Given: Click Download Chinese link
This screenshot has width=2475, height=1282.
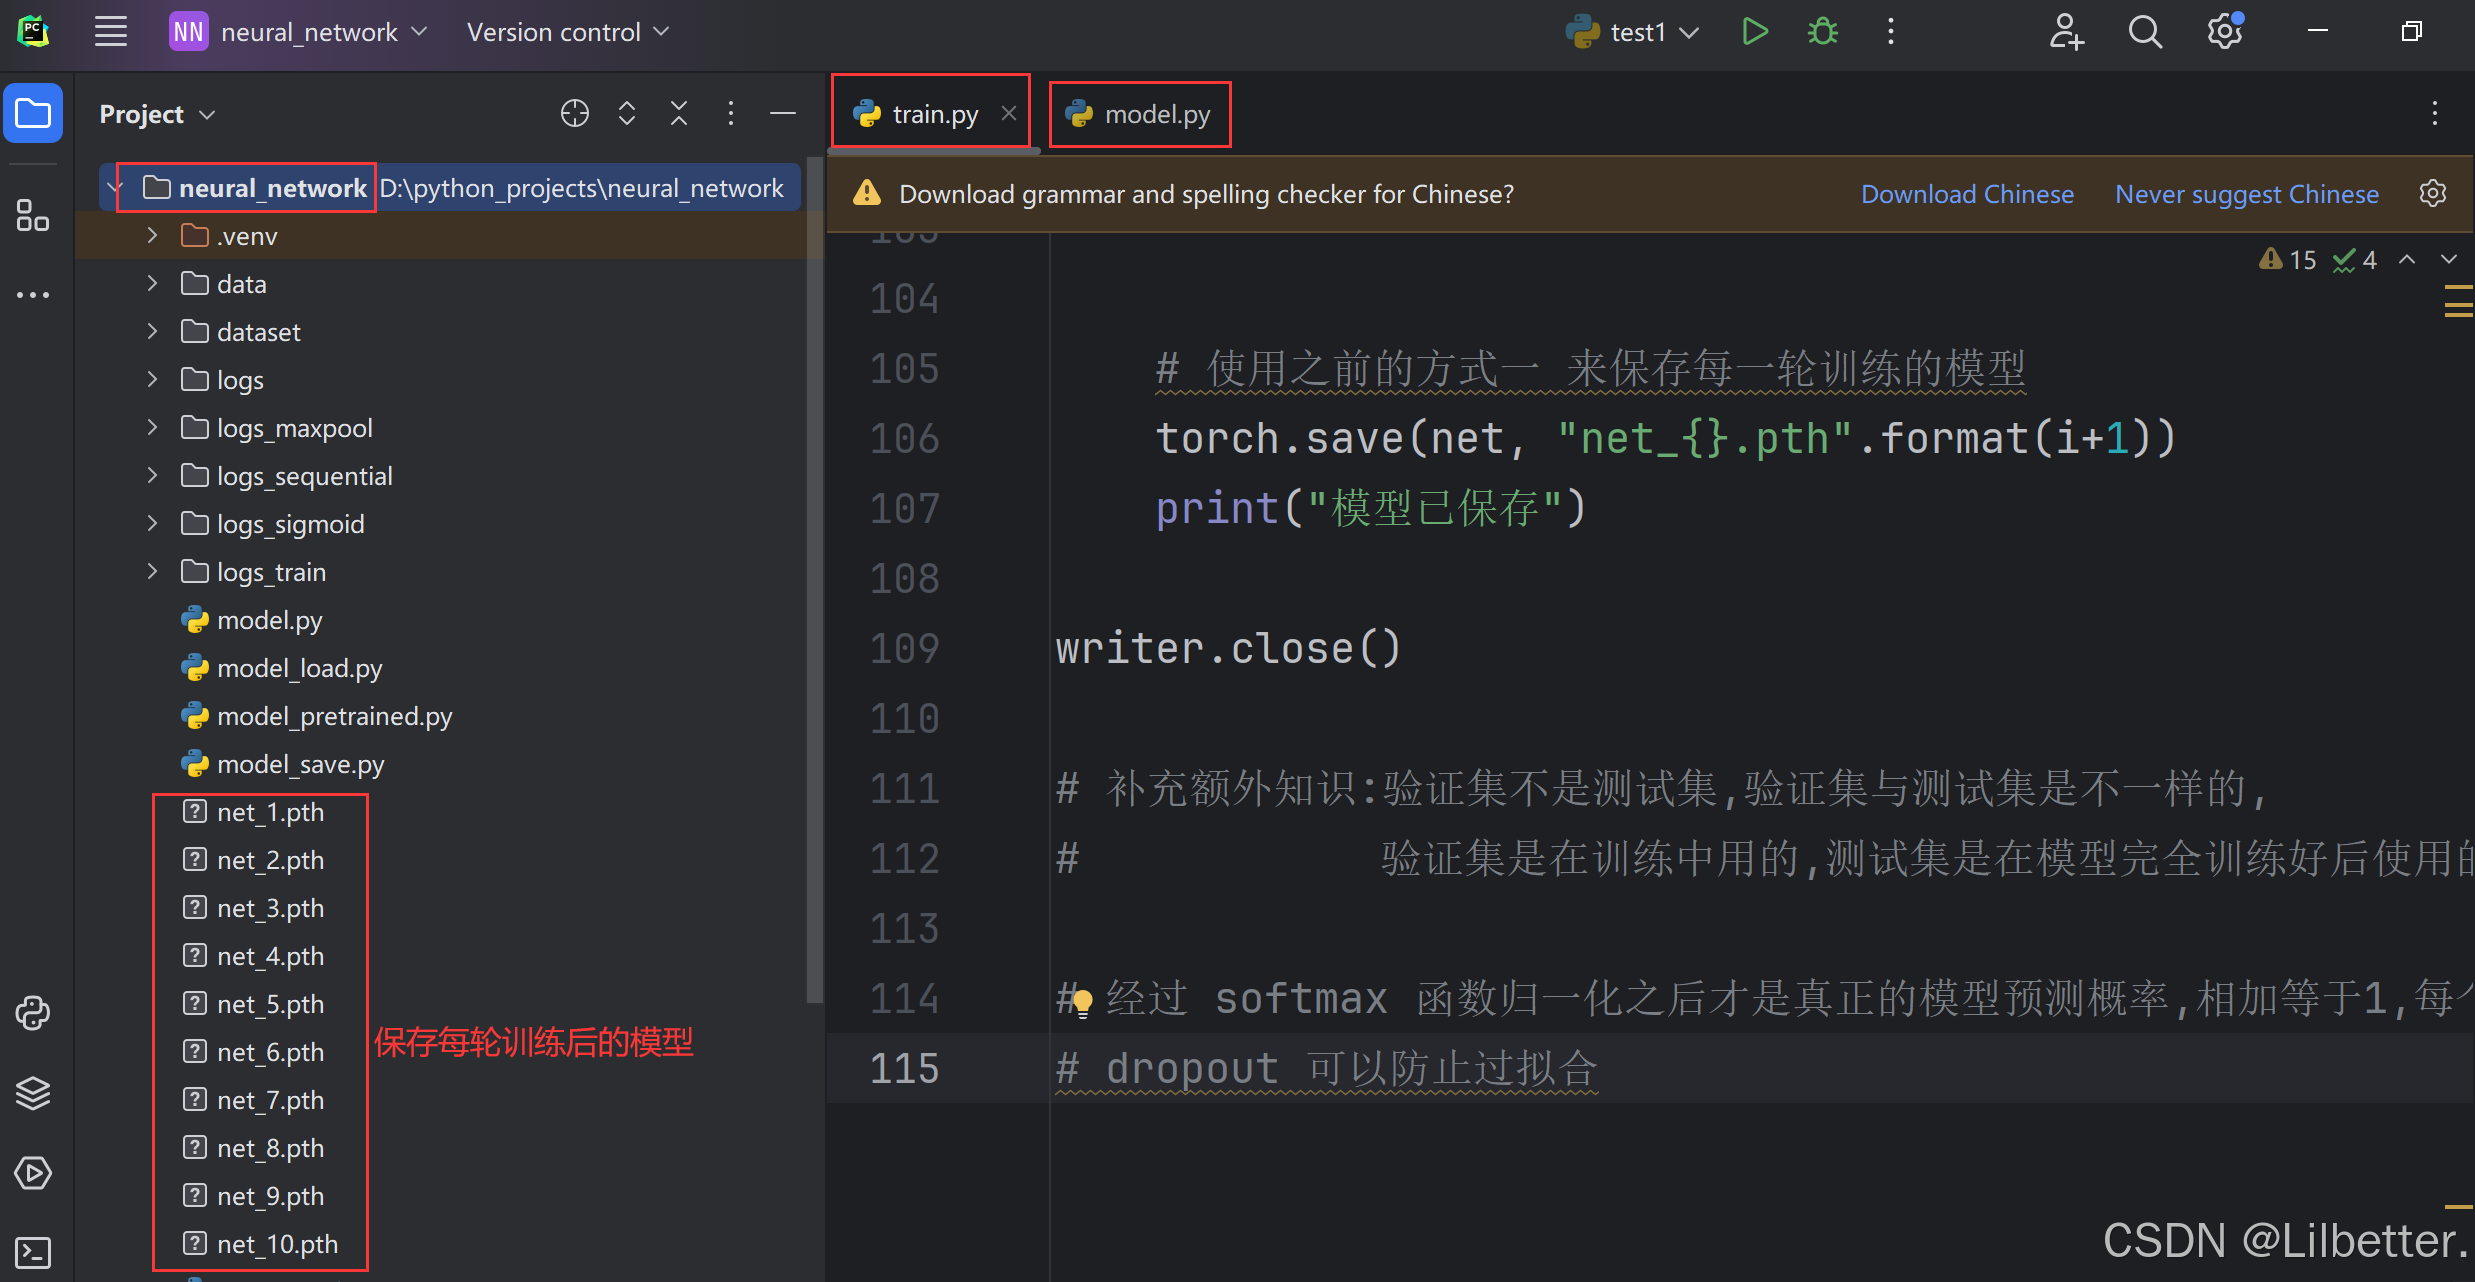Looking at the screenshot, I should click(x=1967, y=194).
